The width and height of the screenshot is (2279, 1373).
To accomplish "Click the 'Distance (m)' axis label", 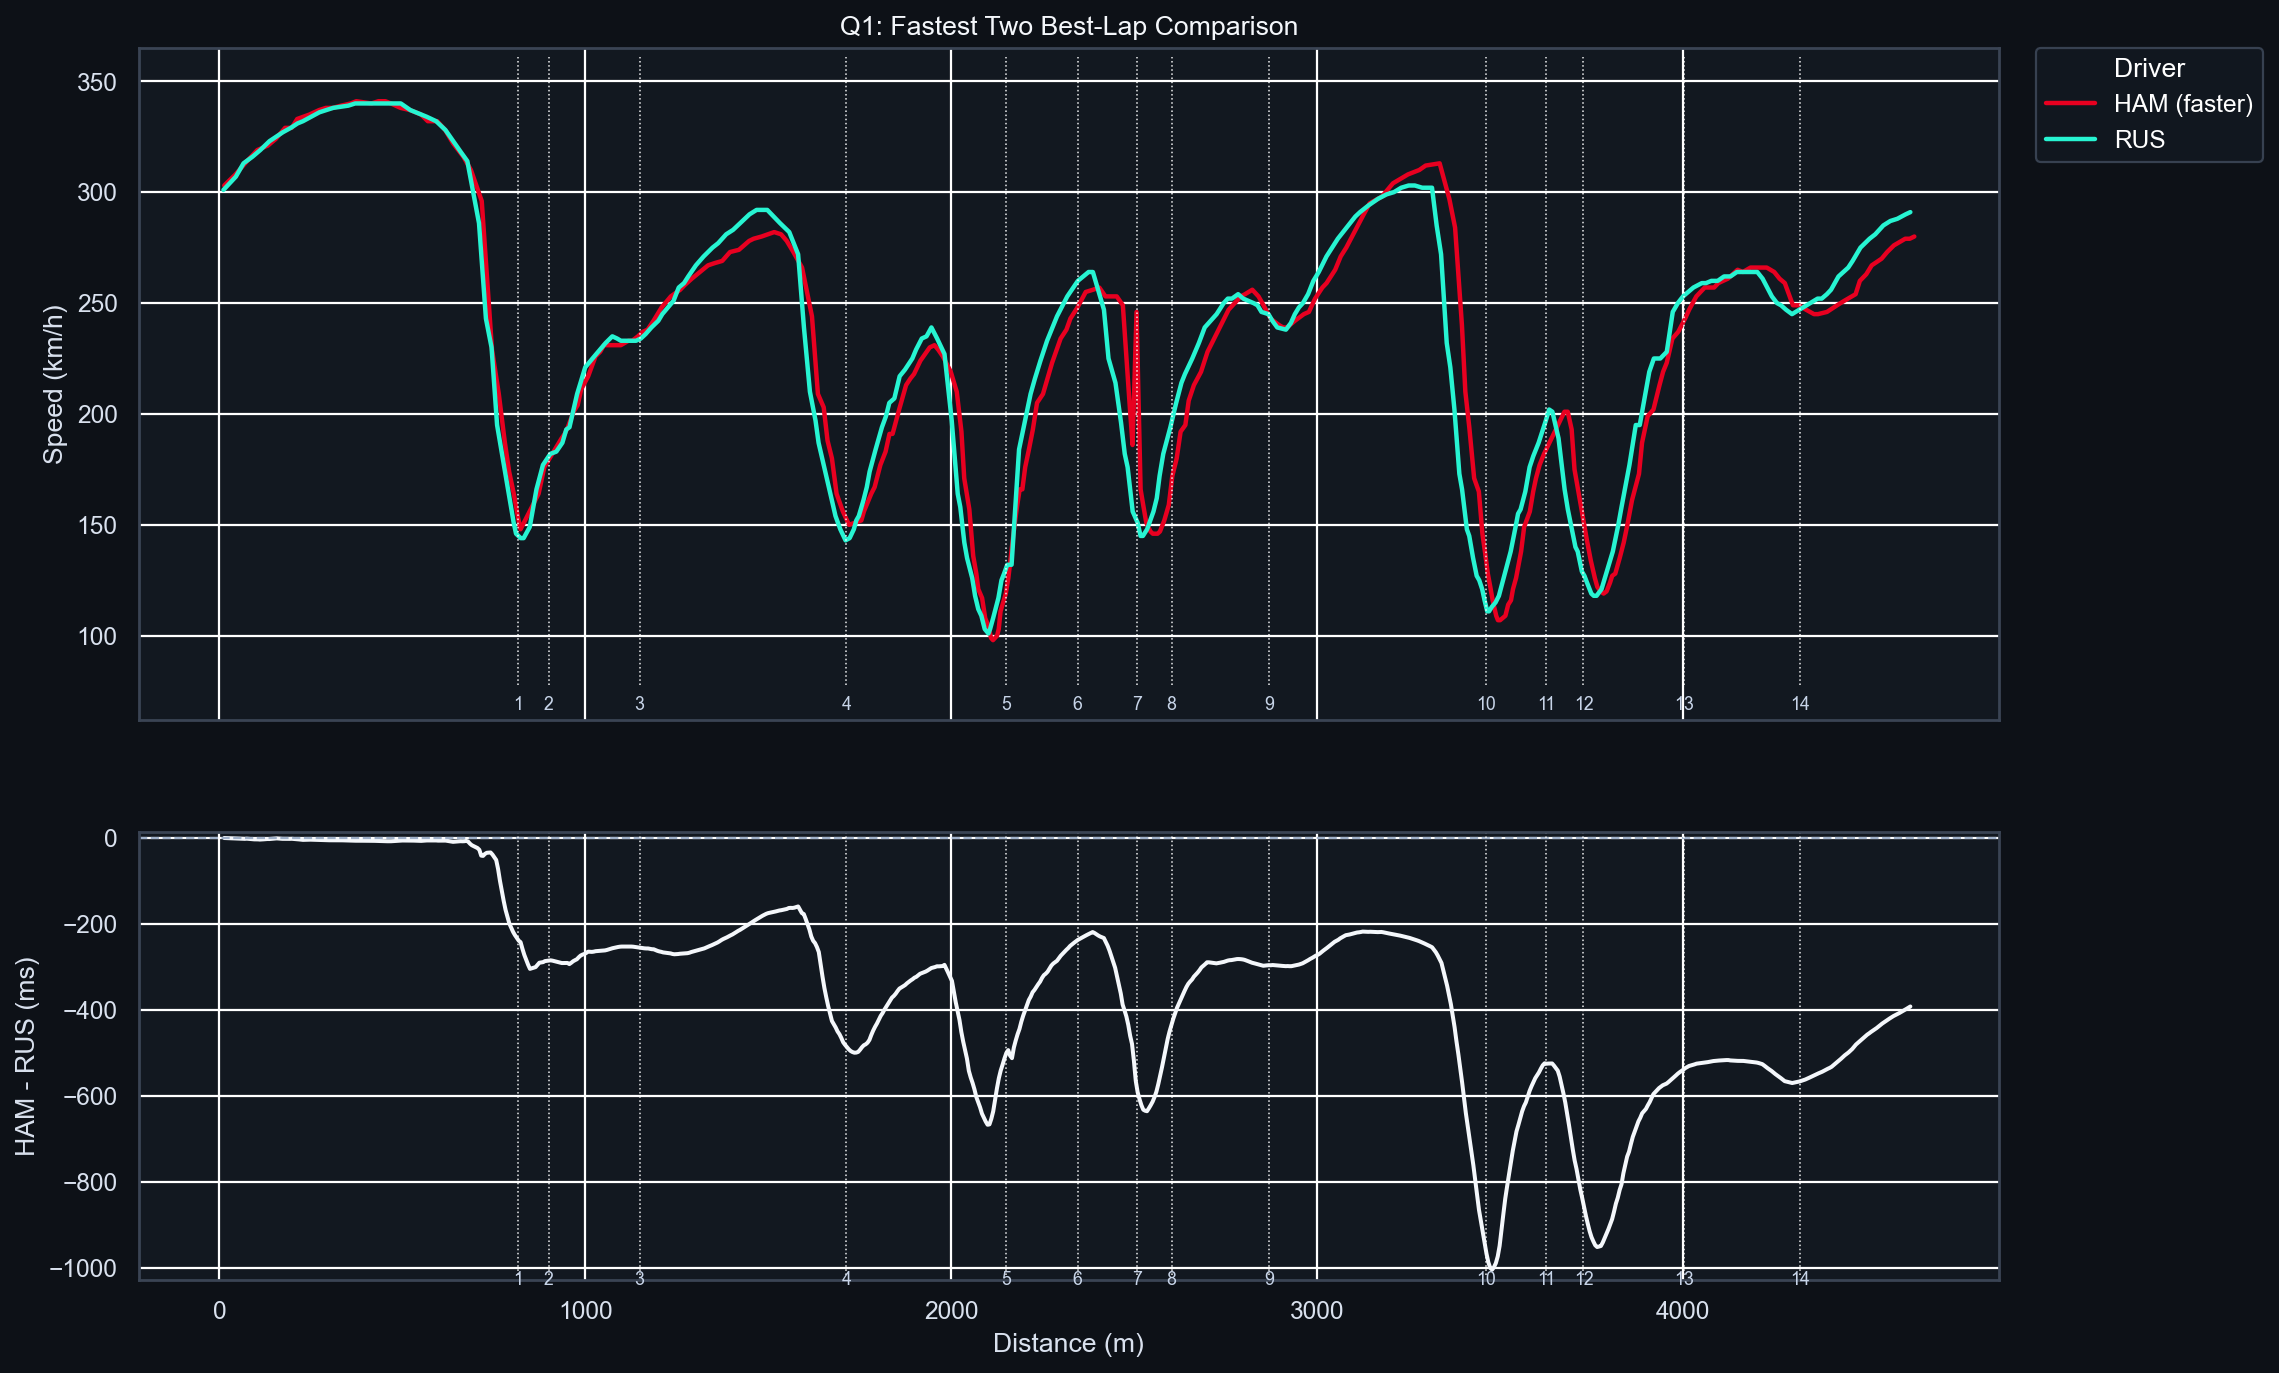I will tap(1068, 1343).
